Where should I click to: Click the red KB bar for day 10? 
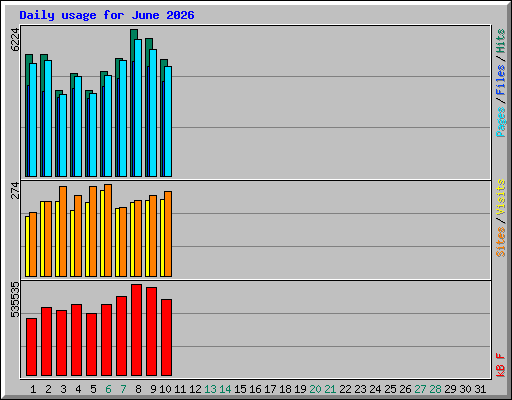[x=167, y=337]
